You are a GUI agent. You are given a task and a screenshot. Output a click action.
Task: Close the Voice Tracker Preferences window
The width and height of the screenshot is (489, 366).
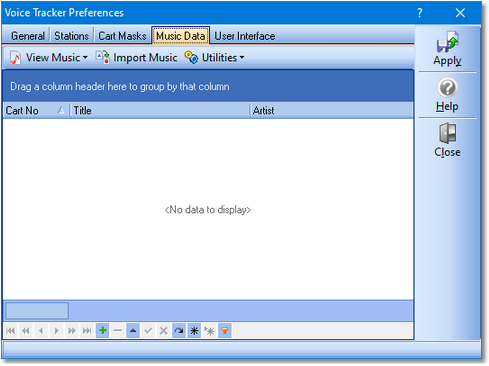point(460,13)
